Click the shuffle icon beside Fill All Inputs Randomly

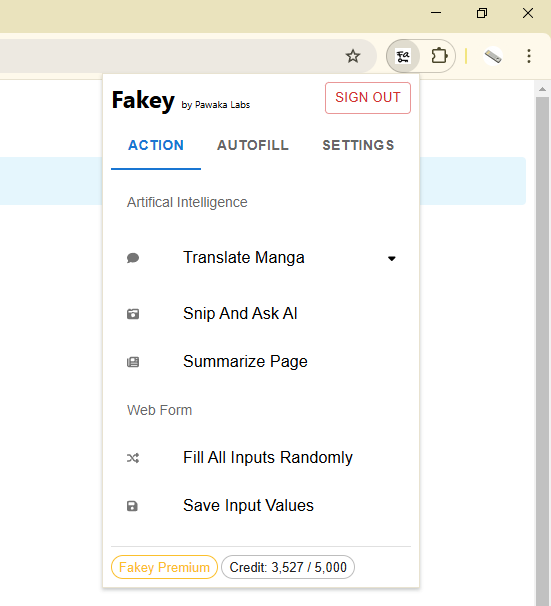tap(133, 458)
